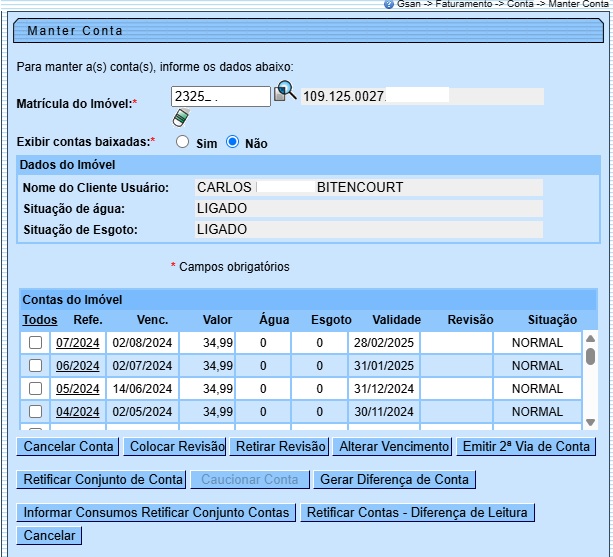
Task: Click the Todos link to select all
Action: pos(40,320)
